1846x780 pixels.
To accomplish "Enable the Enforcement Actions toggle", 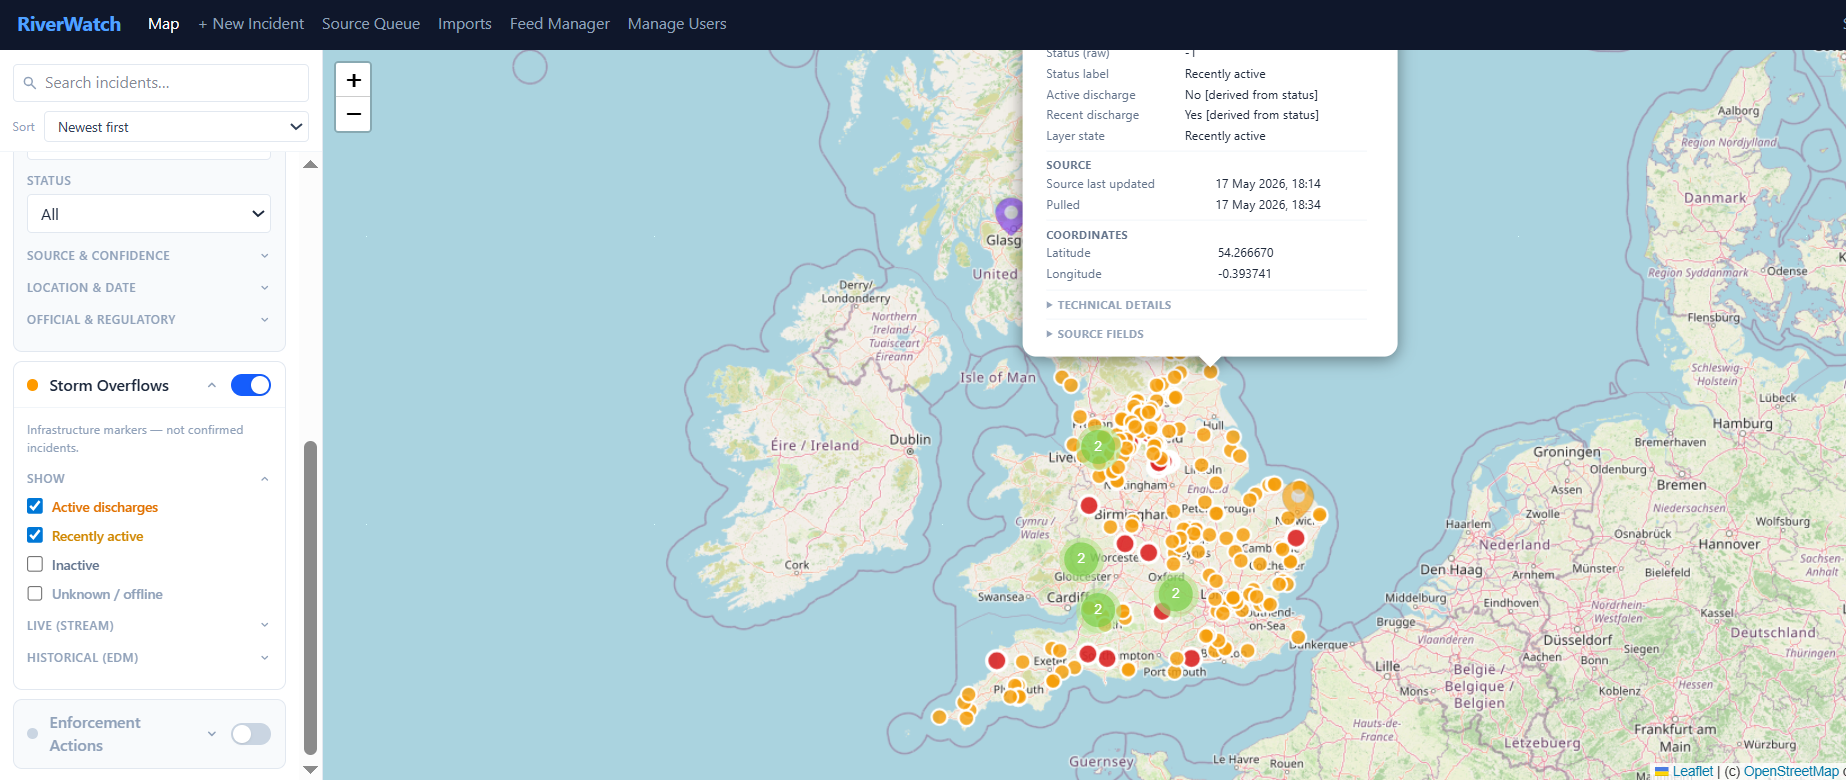I will [x=251, y=734].
